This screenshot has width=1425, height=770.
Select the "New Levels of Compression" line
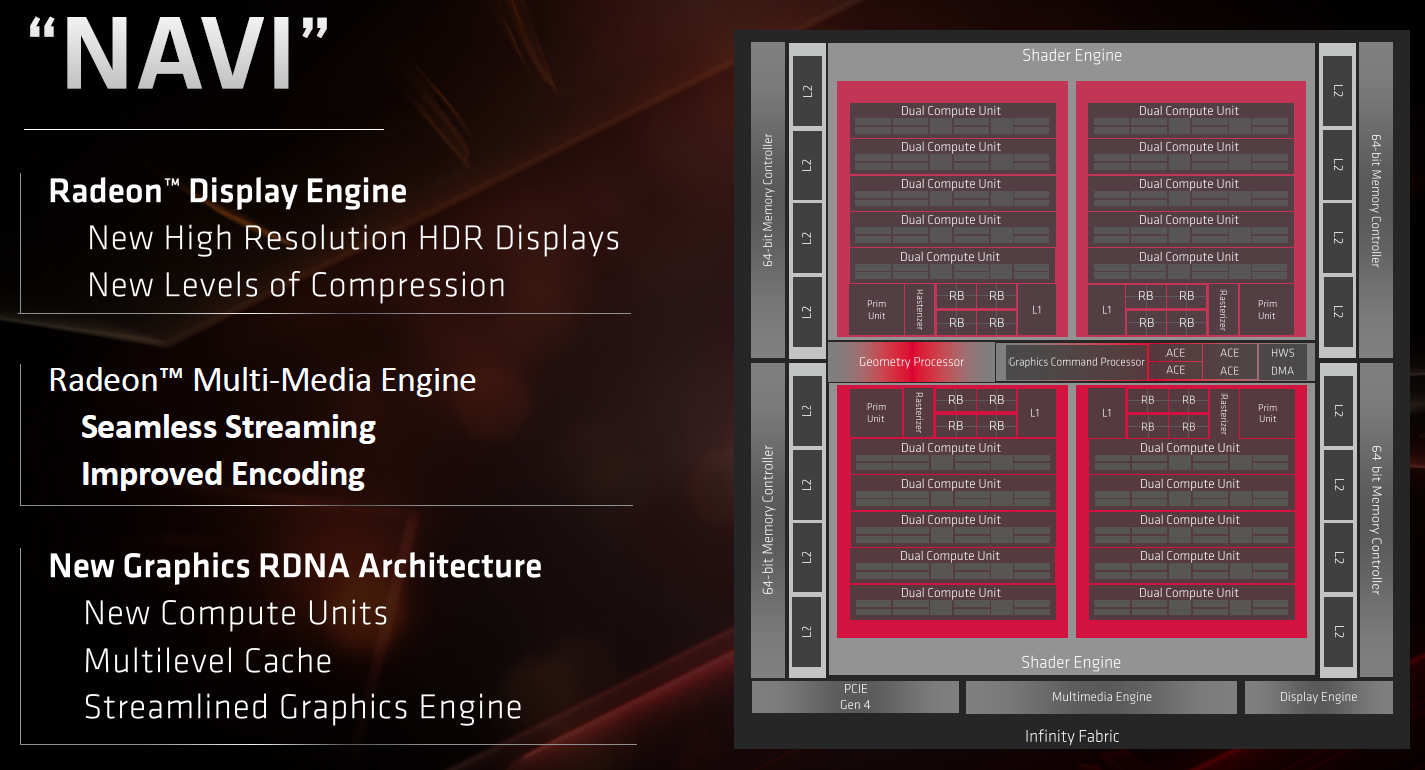[297, 285]
